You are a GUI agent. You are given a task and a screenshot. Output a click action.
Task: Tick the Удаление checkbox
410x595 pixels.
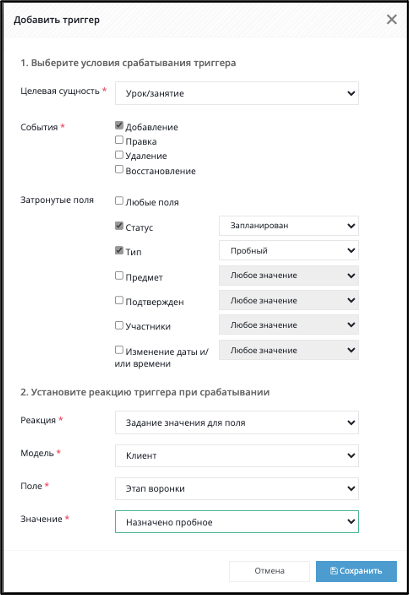pyautogui.click(x=119, y=154)
